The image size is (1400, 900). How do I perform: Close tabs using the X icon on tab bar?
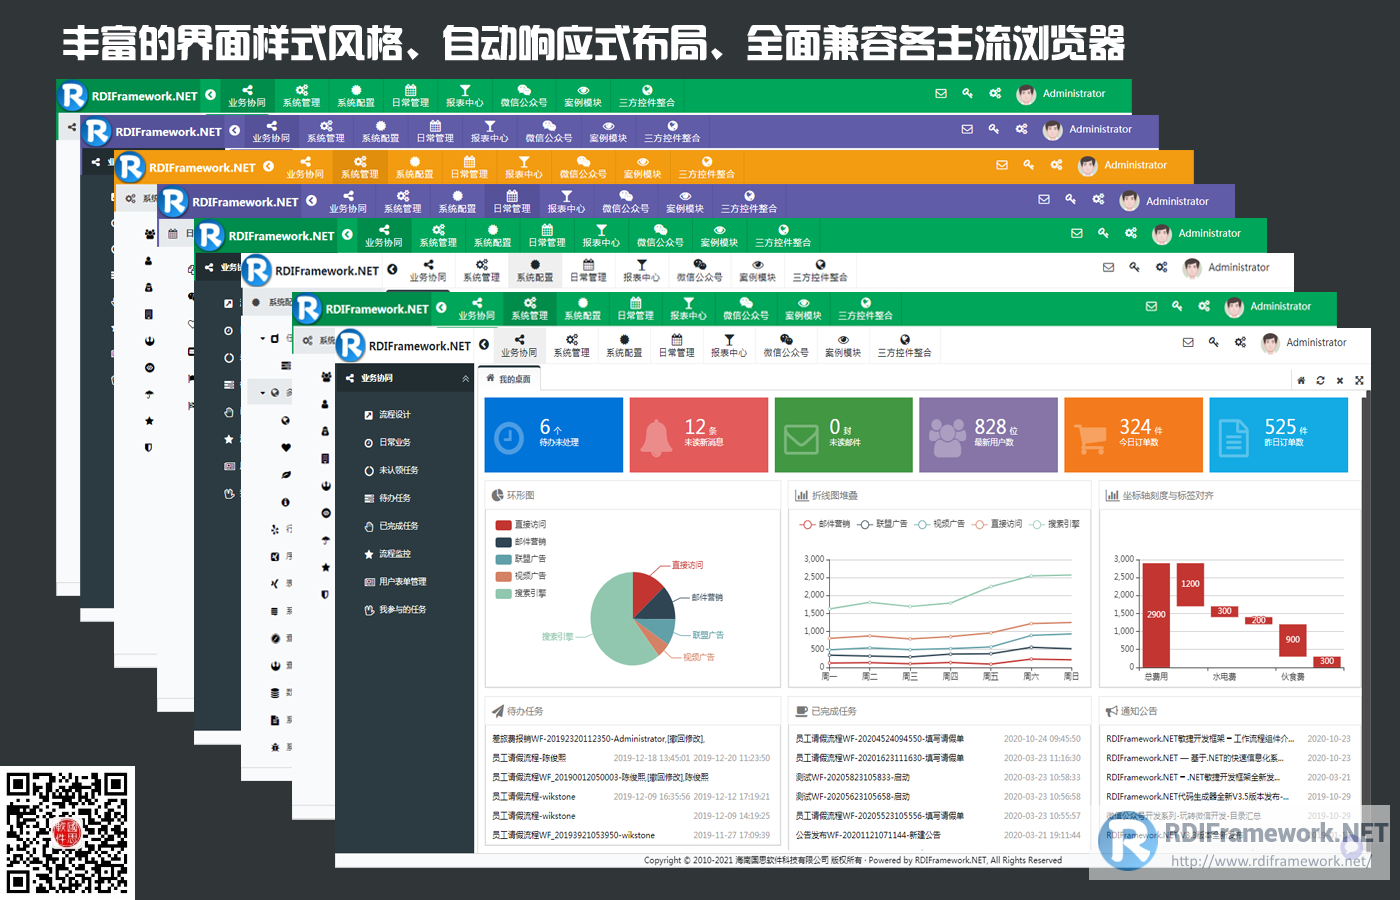1340,380
